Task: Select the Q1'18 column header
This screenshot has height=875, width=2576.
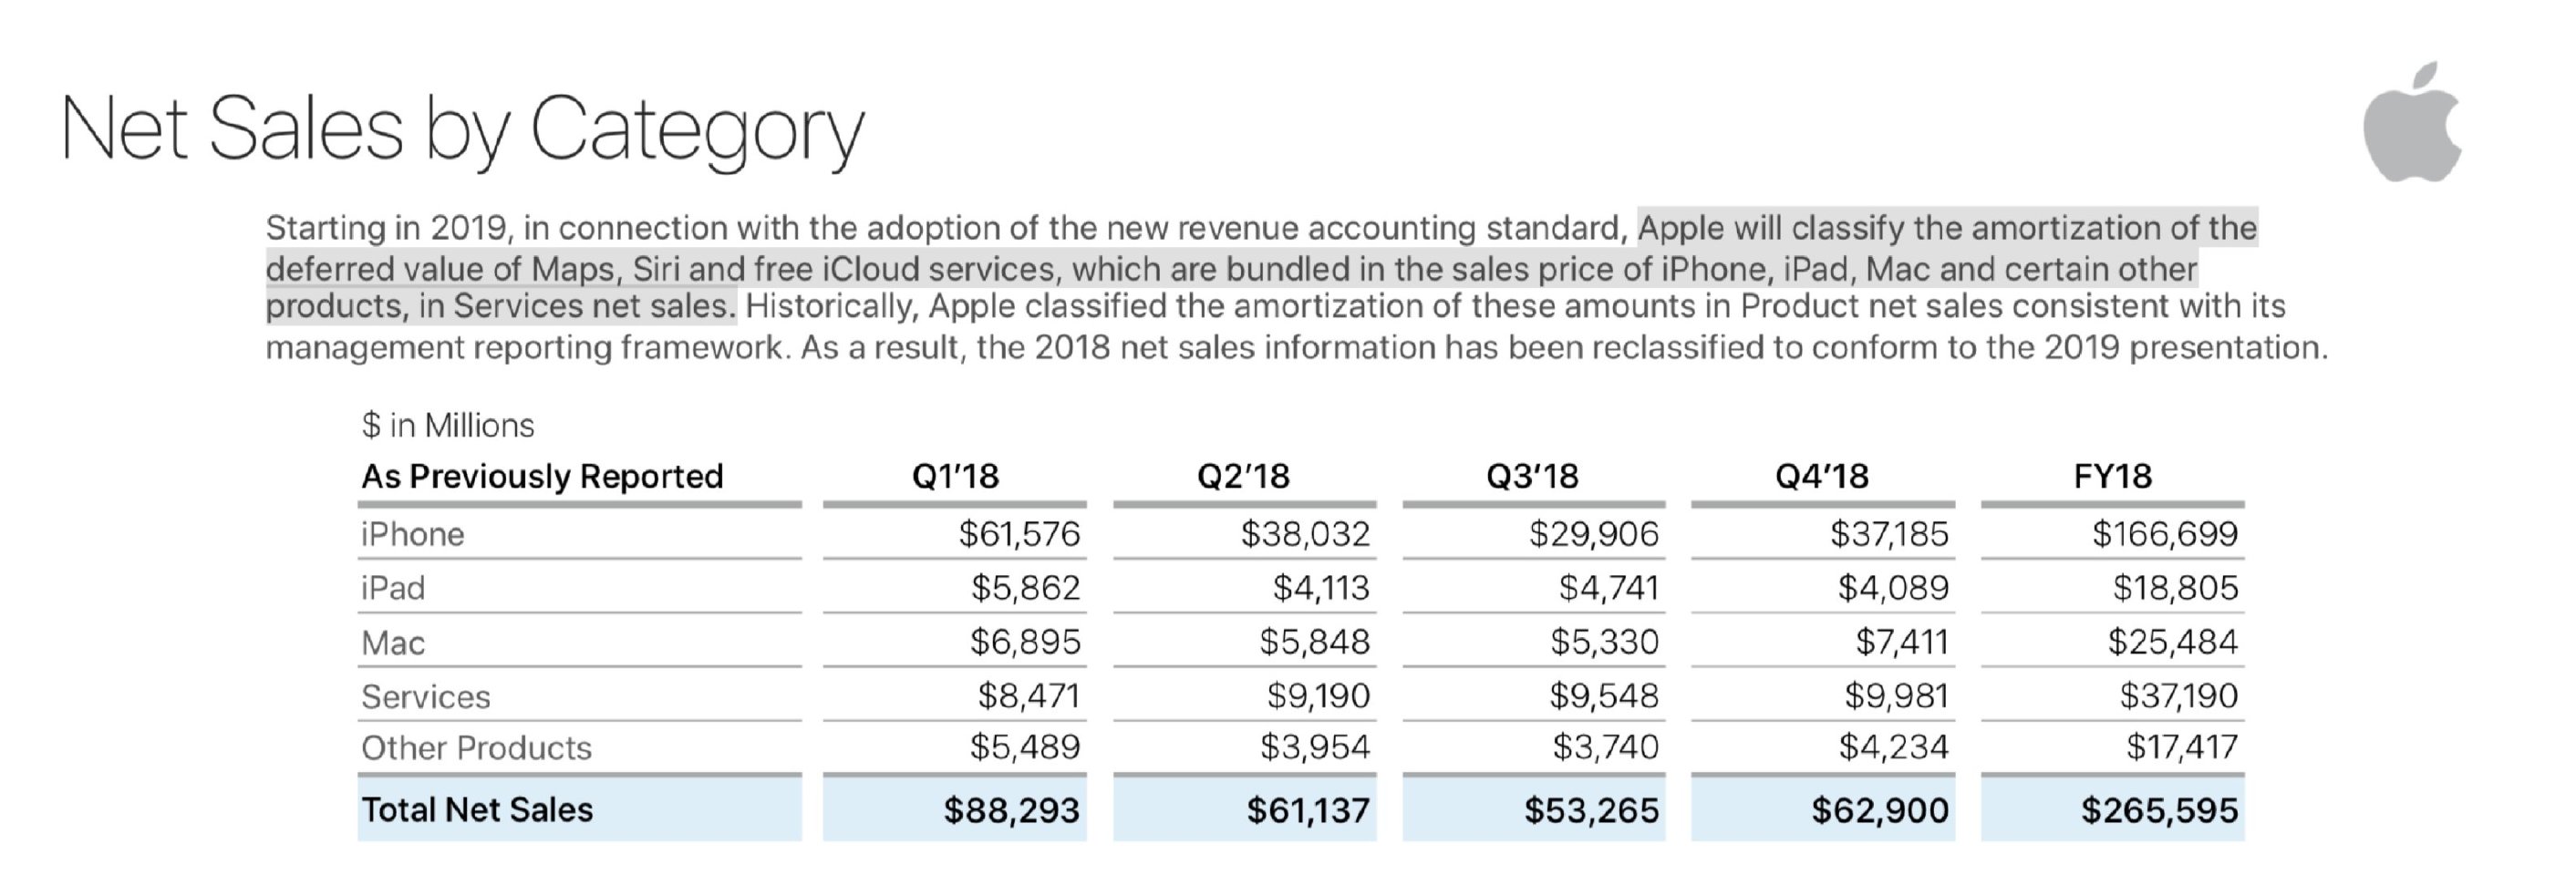Action: pyautogui.click(x=955, y=476)
